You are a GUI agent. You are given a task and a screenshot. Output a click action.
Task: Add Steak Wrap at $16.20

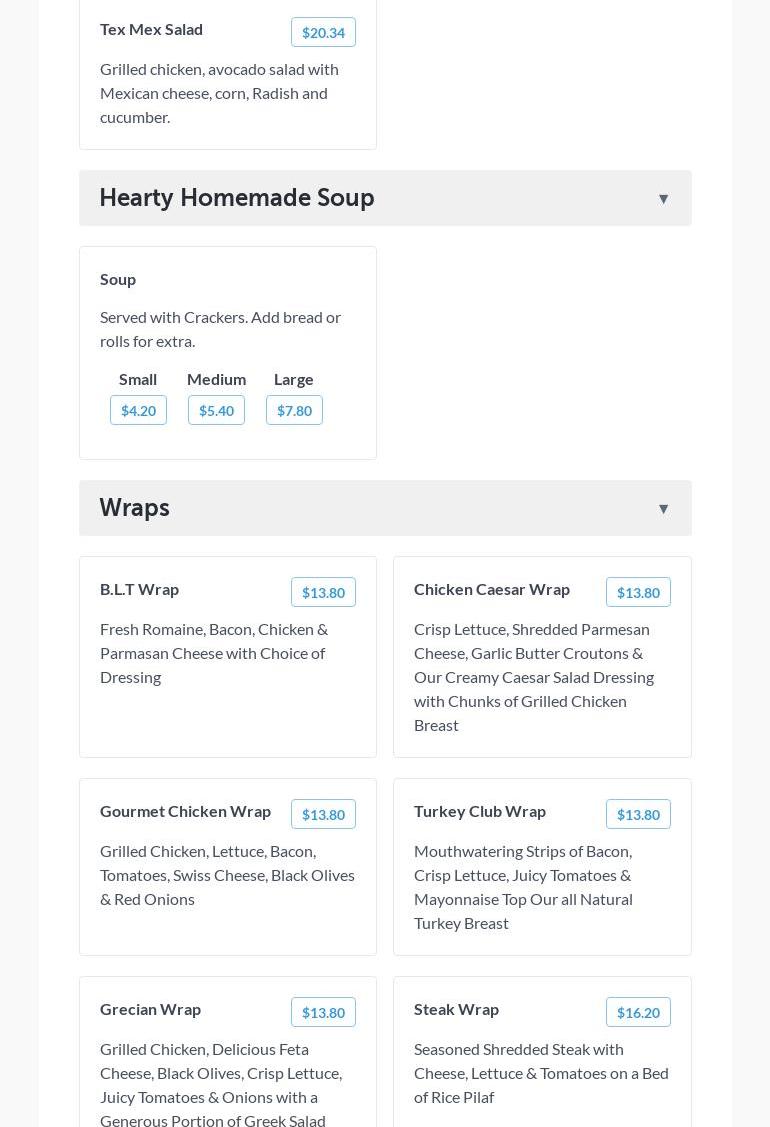click(x=638, y=1013)
